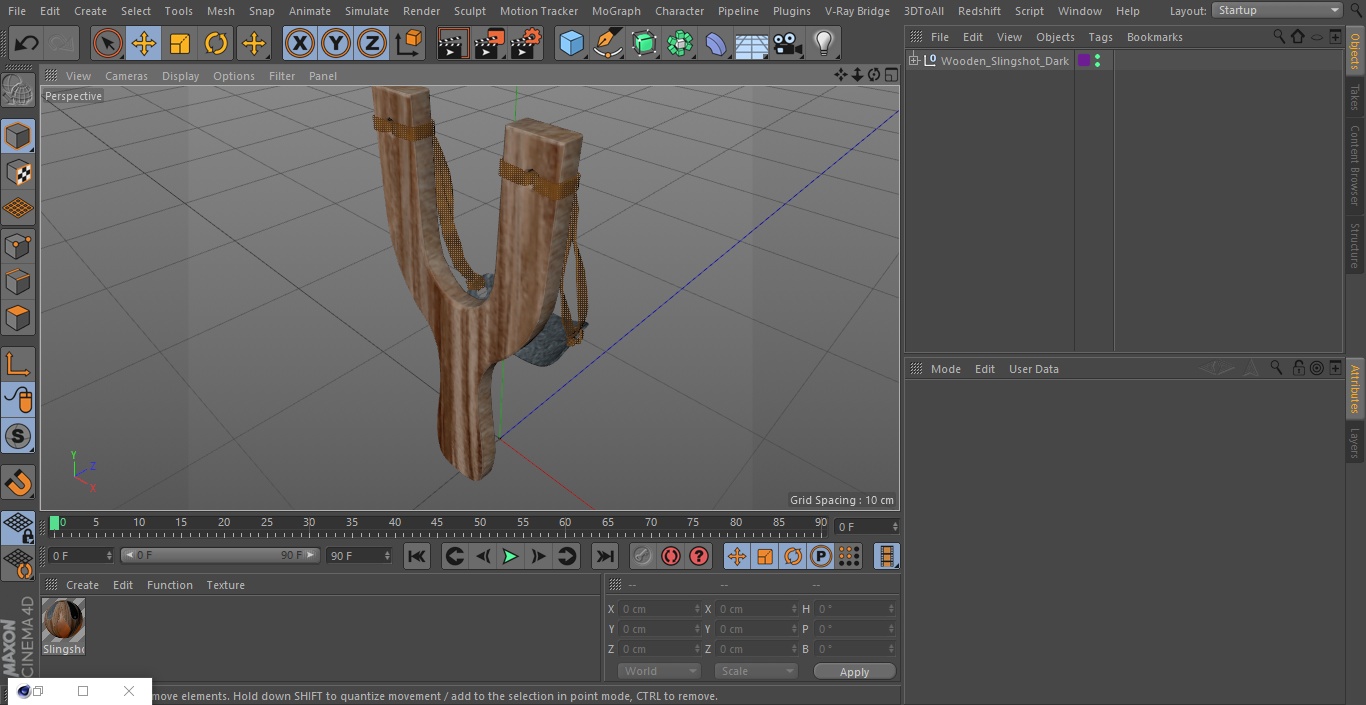The height and width of the screenshot is (705, 1366).
Task: Open the deformer bend icon
Action: (716, 43)
